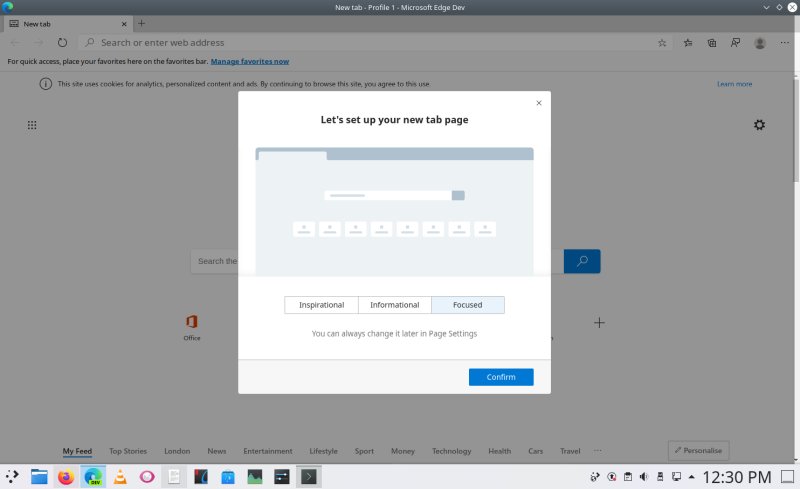This screenshot has width=800, height=489.
Task: Expand more feed categories ellipsis
Action: click(597, 450)
